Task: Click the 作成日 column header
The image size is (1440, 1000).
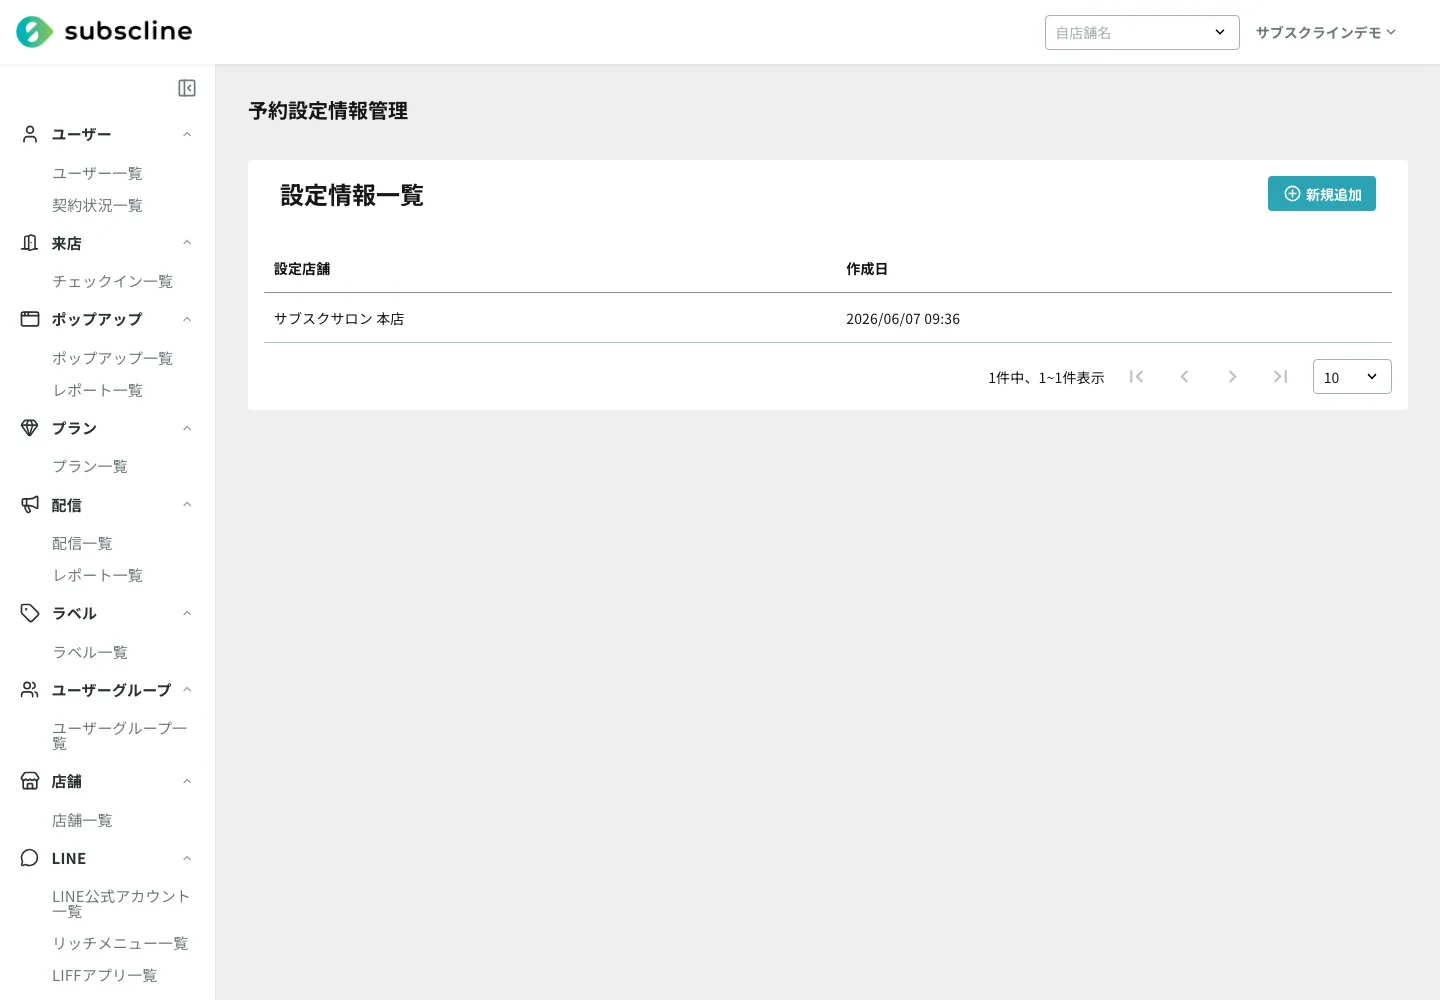Action: point(867,269)
